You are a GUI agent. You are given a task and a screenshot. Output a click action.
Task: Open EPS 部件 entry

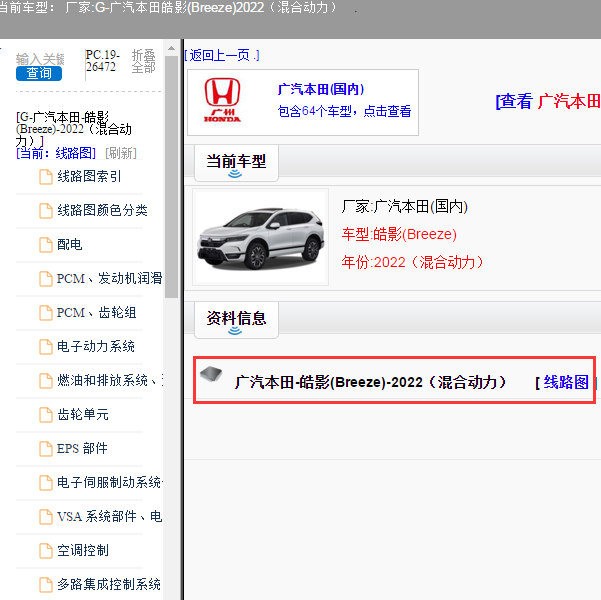pos(82,448)
